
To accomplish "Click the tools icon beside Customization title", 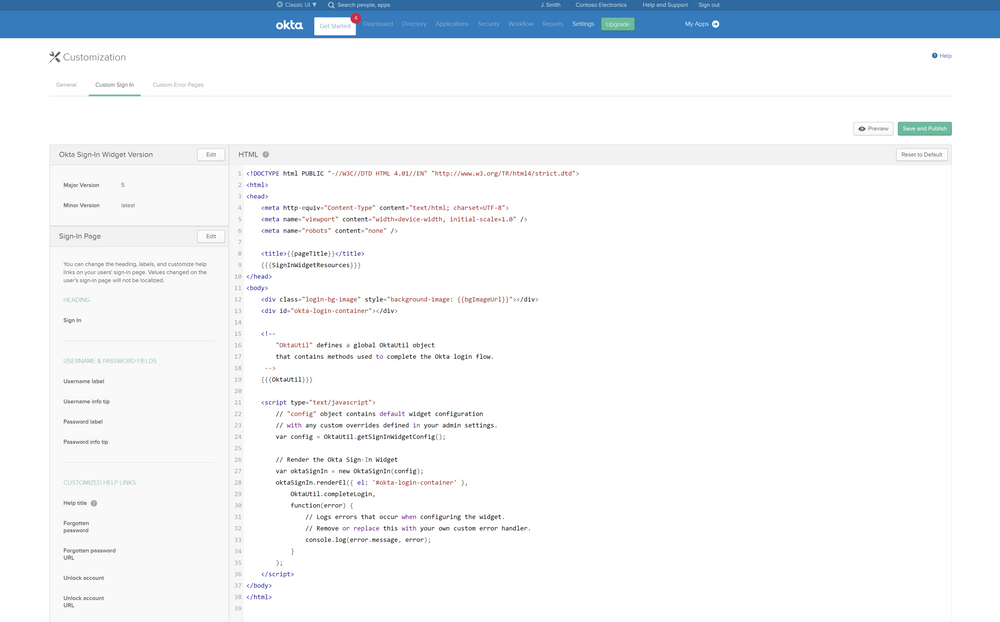I will (x=56, y=56).
